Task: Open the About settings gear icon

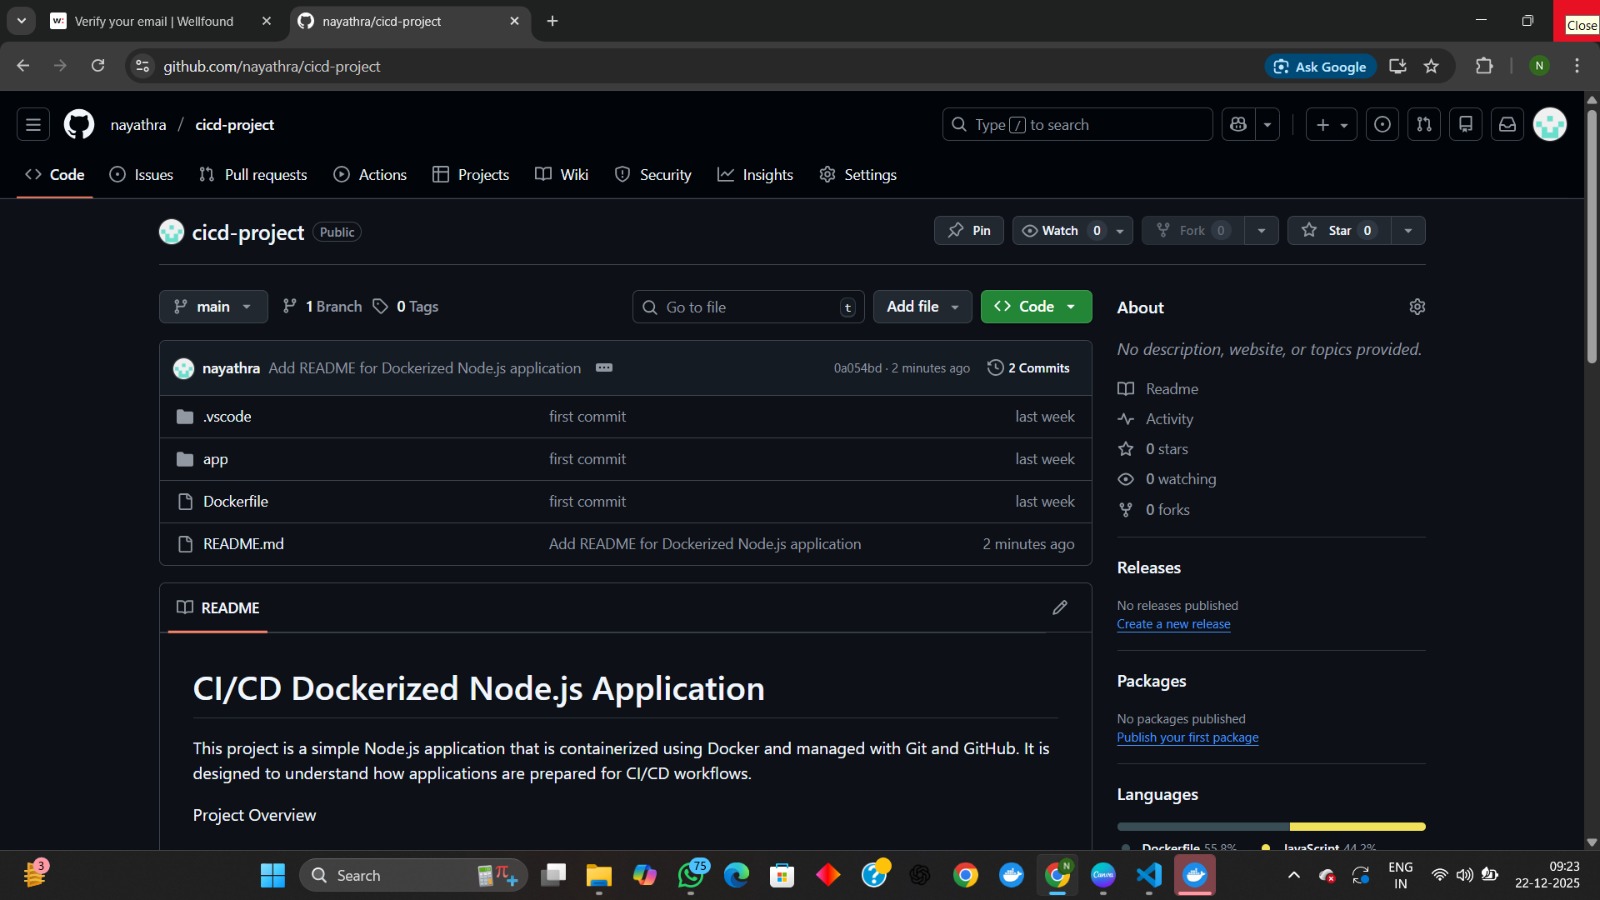Action: (1417, 307)
